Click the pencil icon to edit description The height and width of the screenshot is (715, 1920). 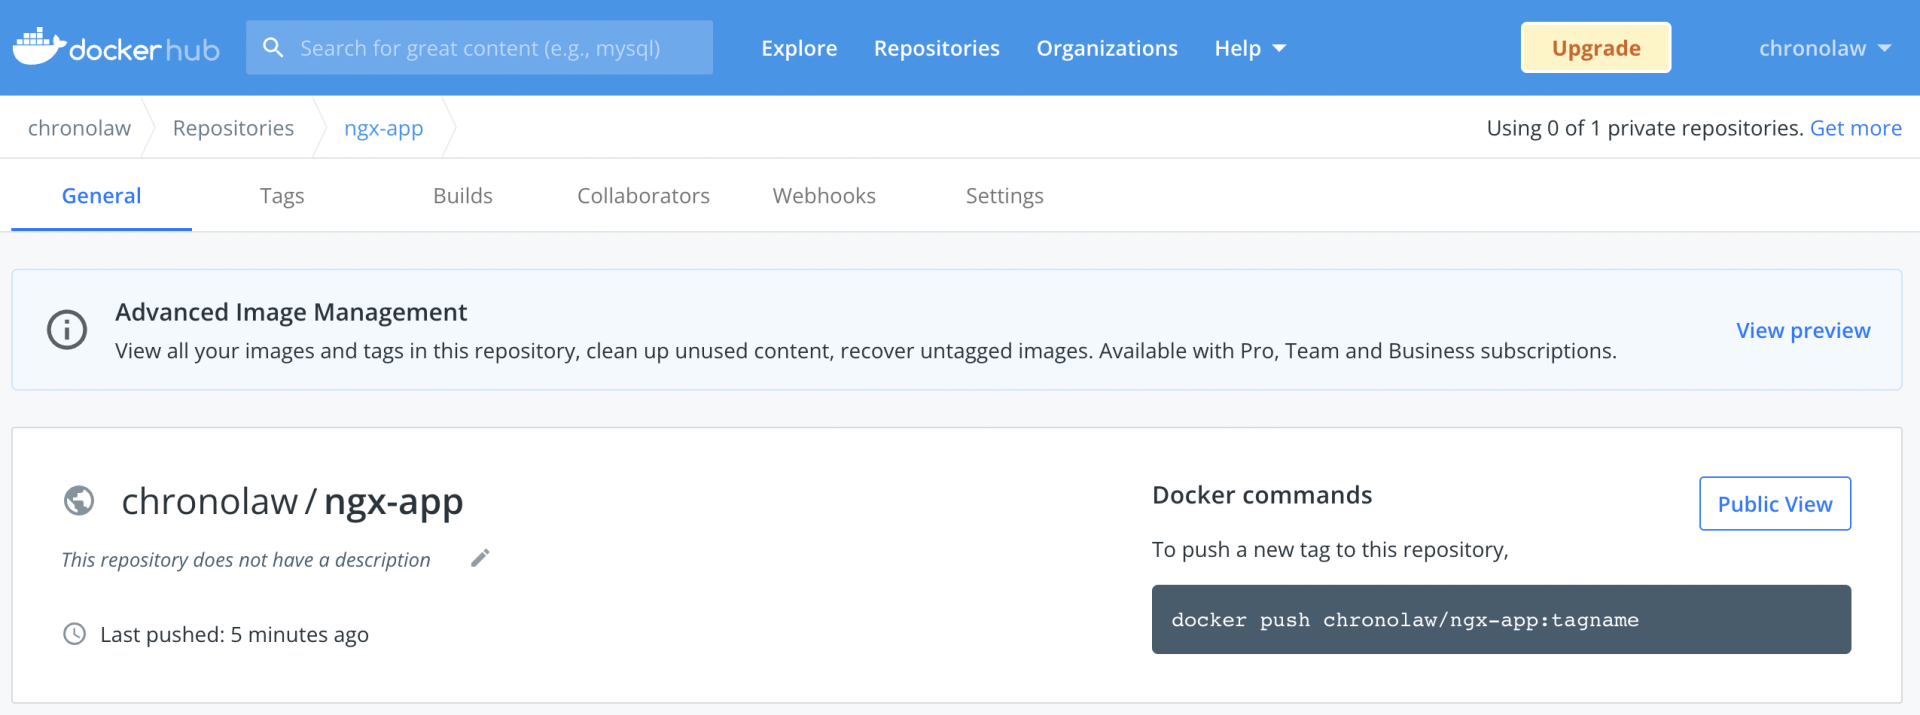coord(480,558)
